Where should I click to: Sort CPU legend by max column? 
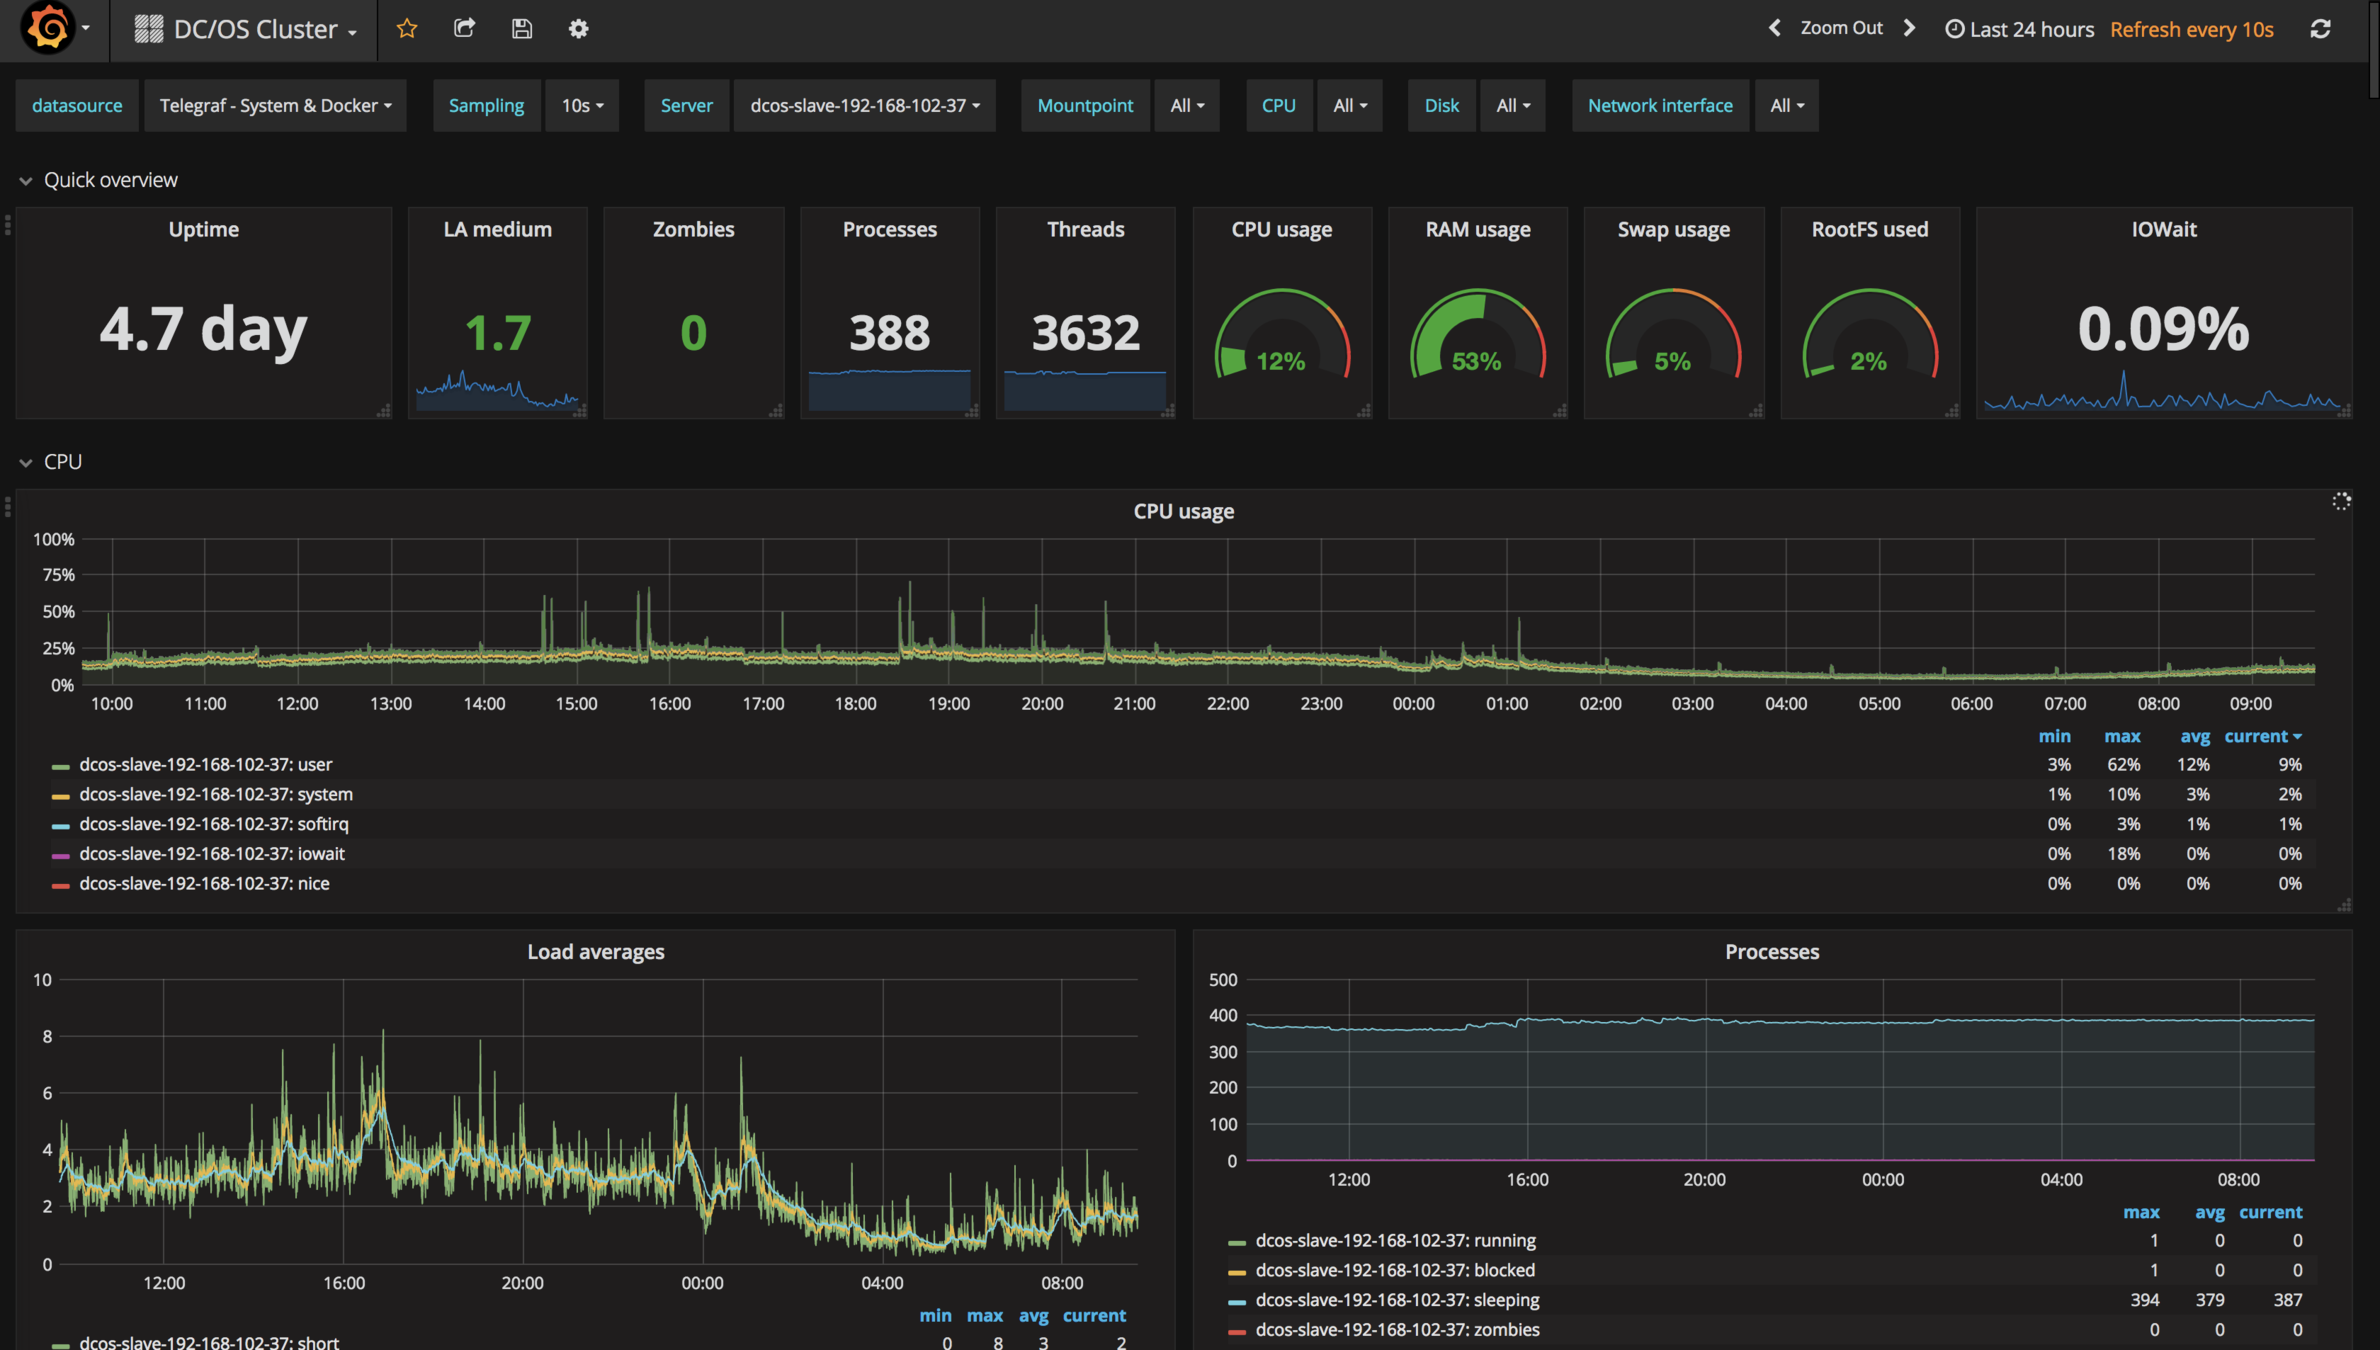[2121, 736]
